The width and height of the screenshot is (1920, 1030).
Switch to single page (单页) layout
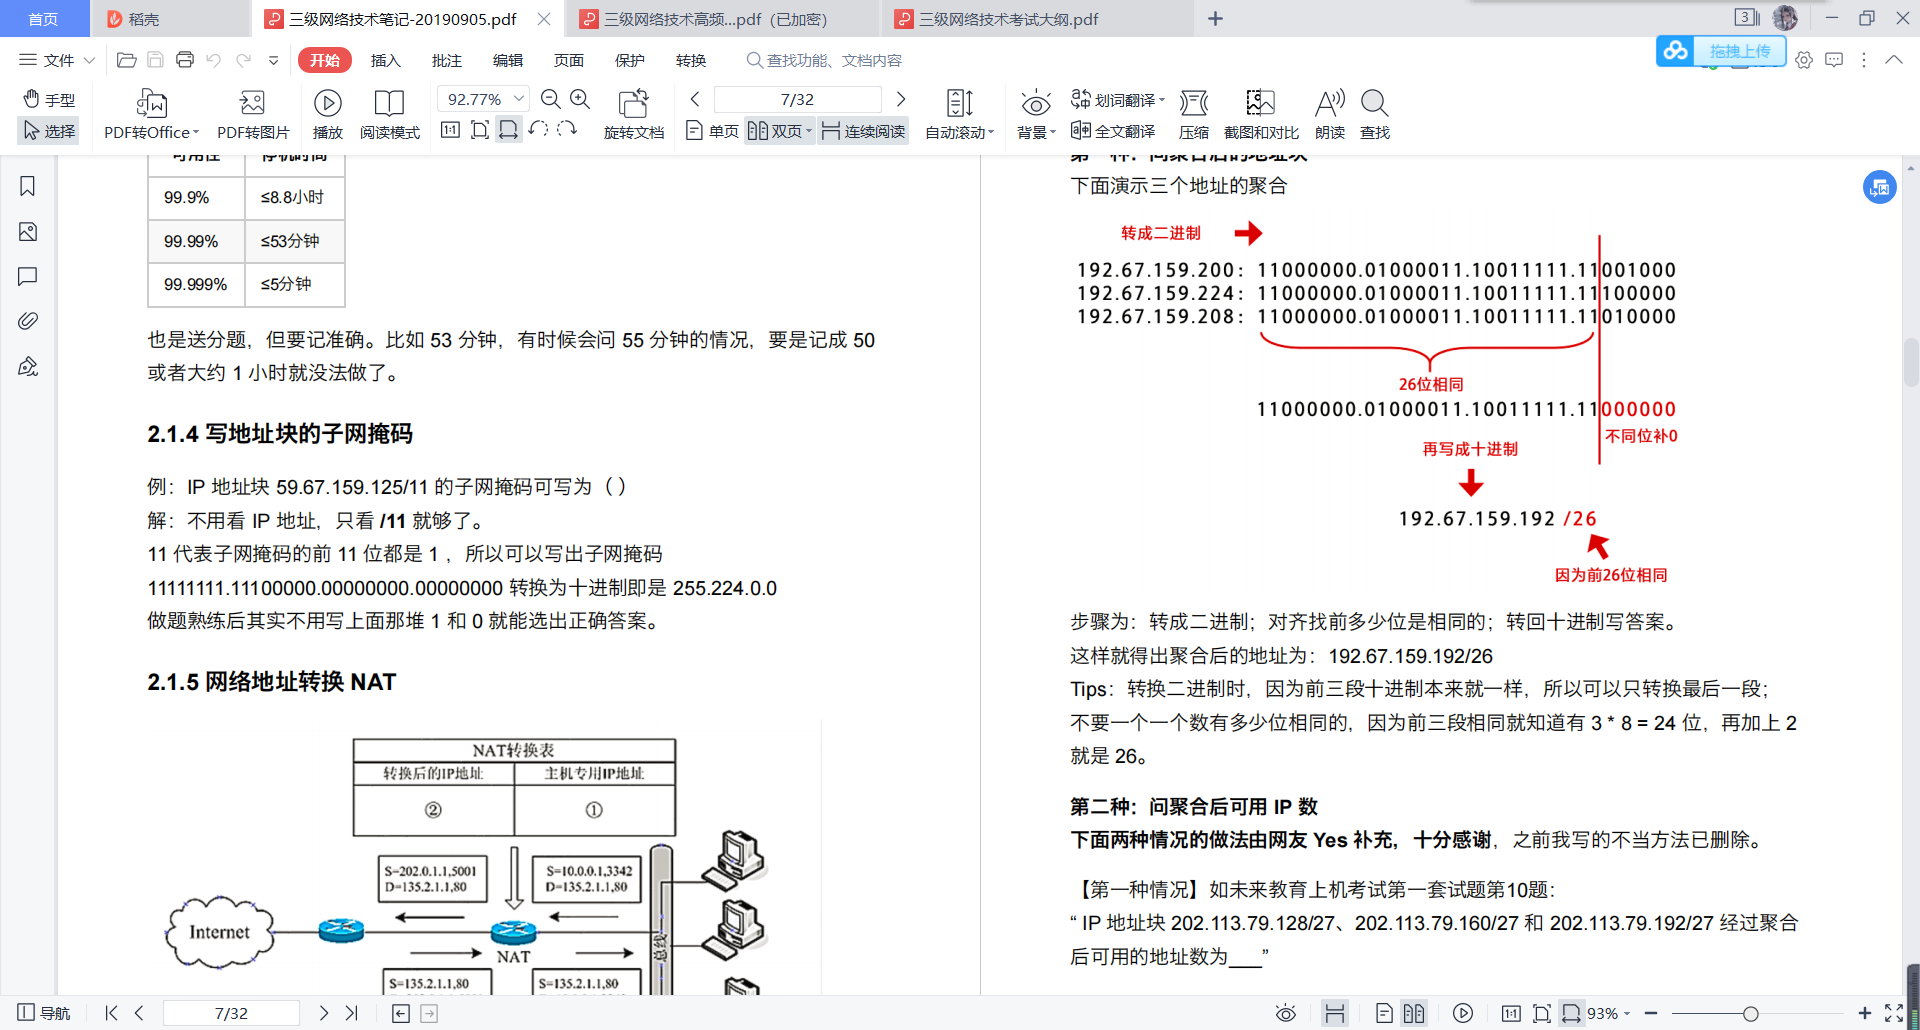click(712, 131)
